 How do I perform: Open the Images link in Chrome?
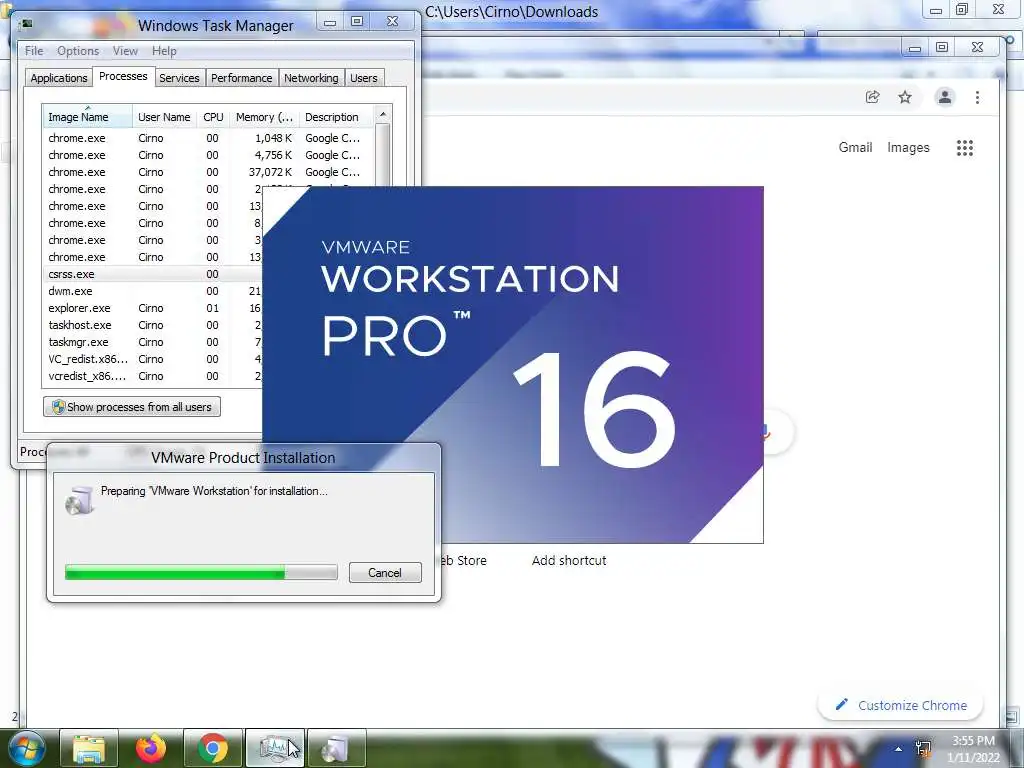(x=908, y=148)
